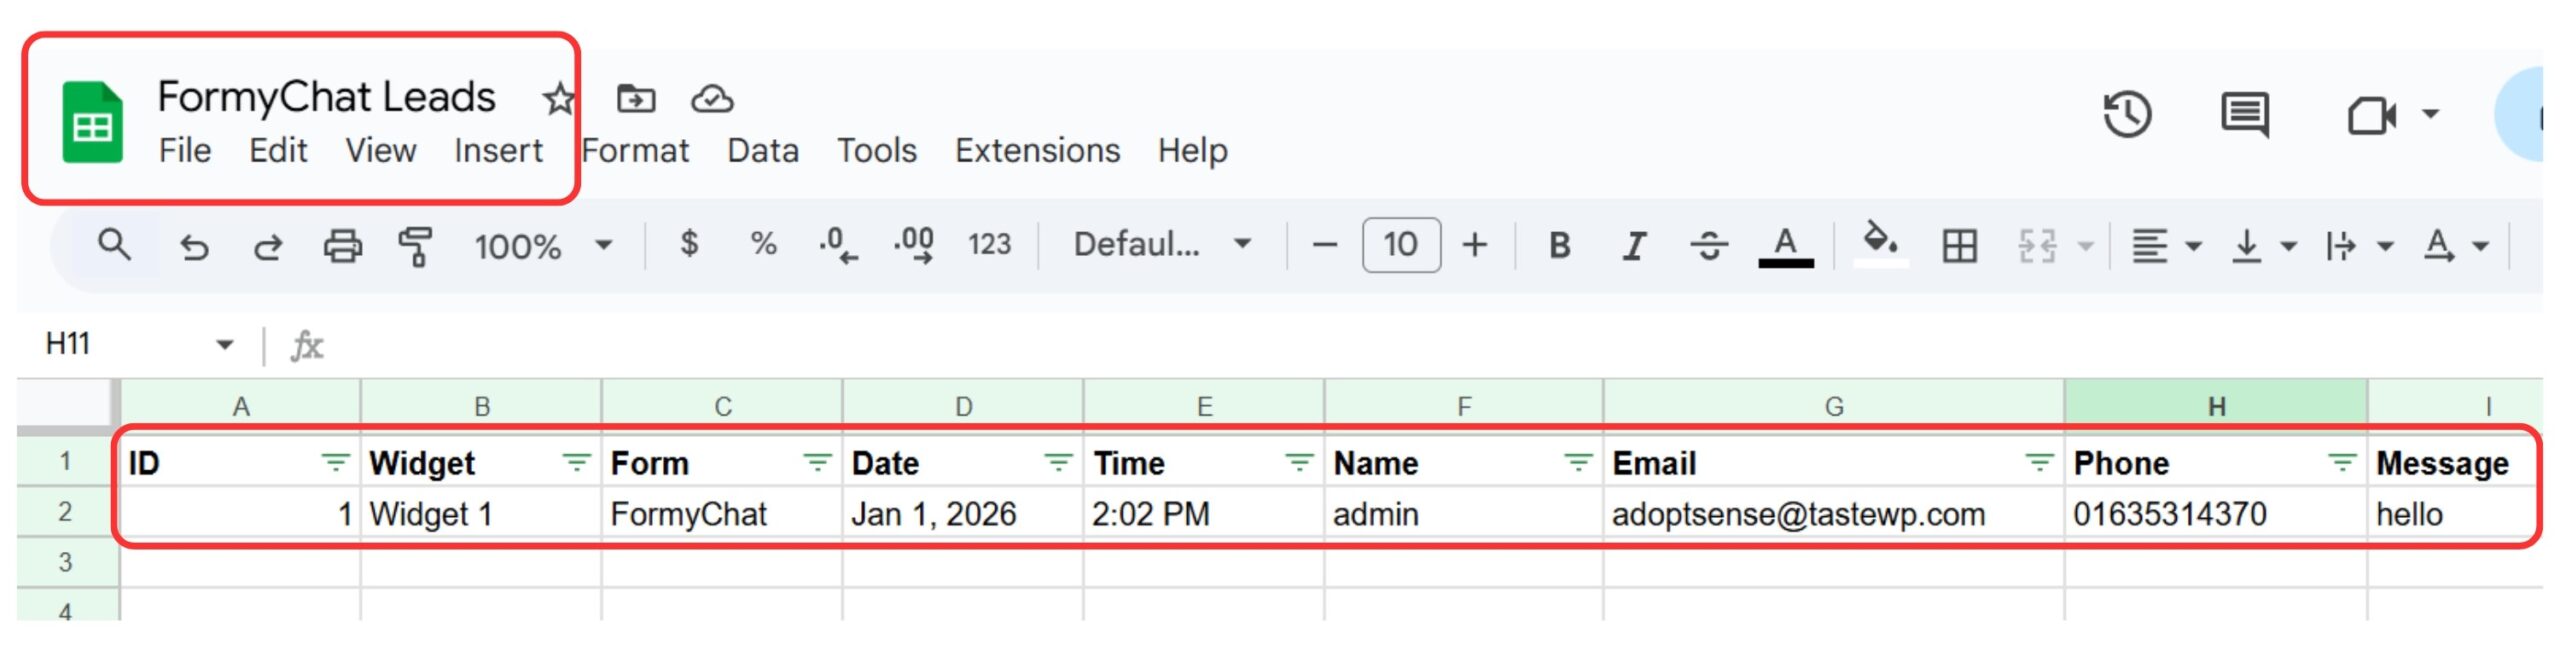The width and height of the screenshot is (2560, 651).
Task: Expand merge cells options arrow
Action: click(2086, 246)
